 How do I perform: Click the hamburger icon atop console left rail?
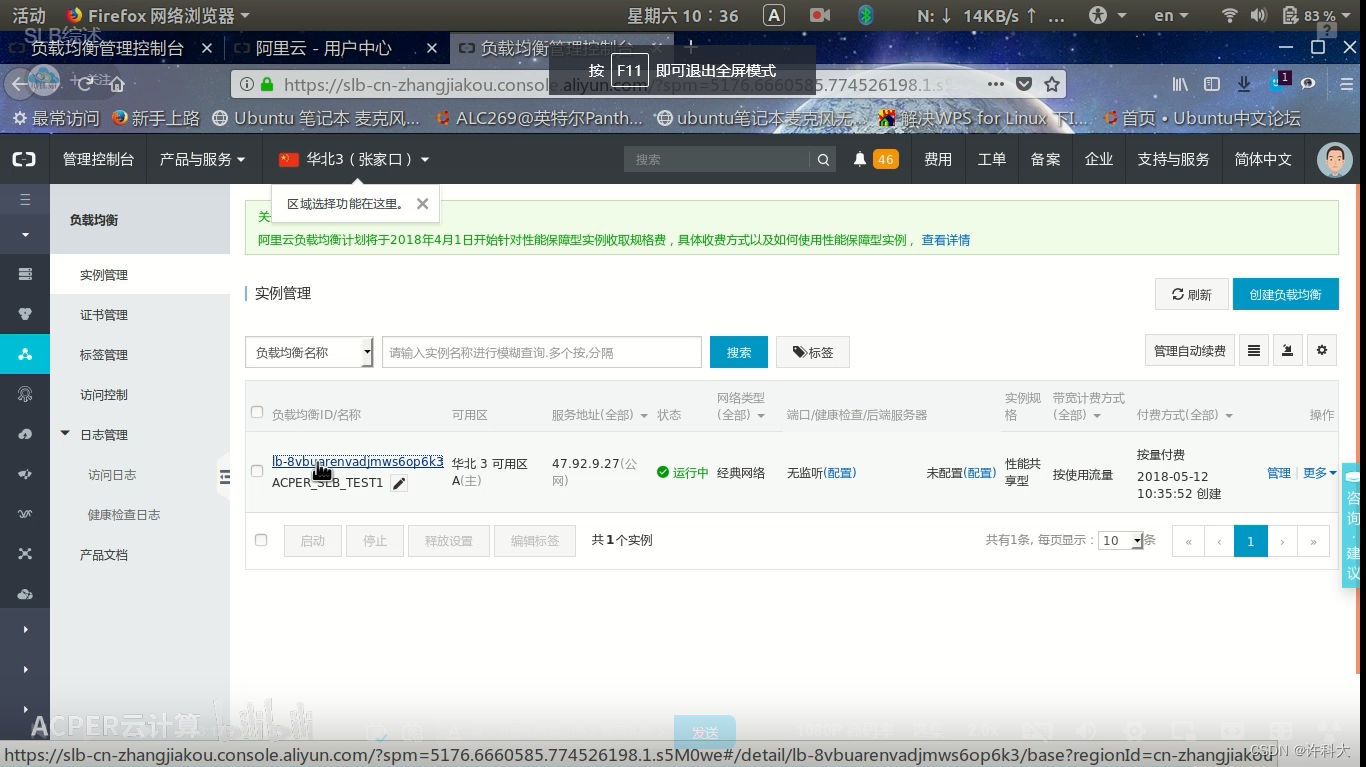click(25, 199)
